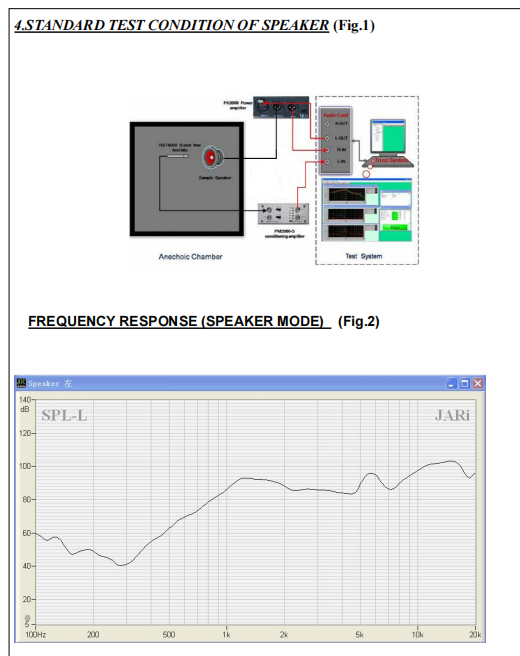Close the Speaker graph window

click(x=478, y=383)
